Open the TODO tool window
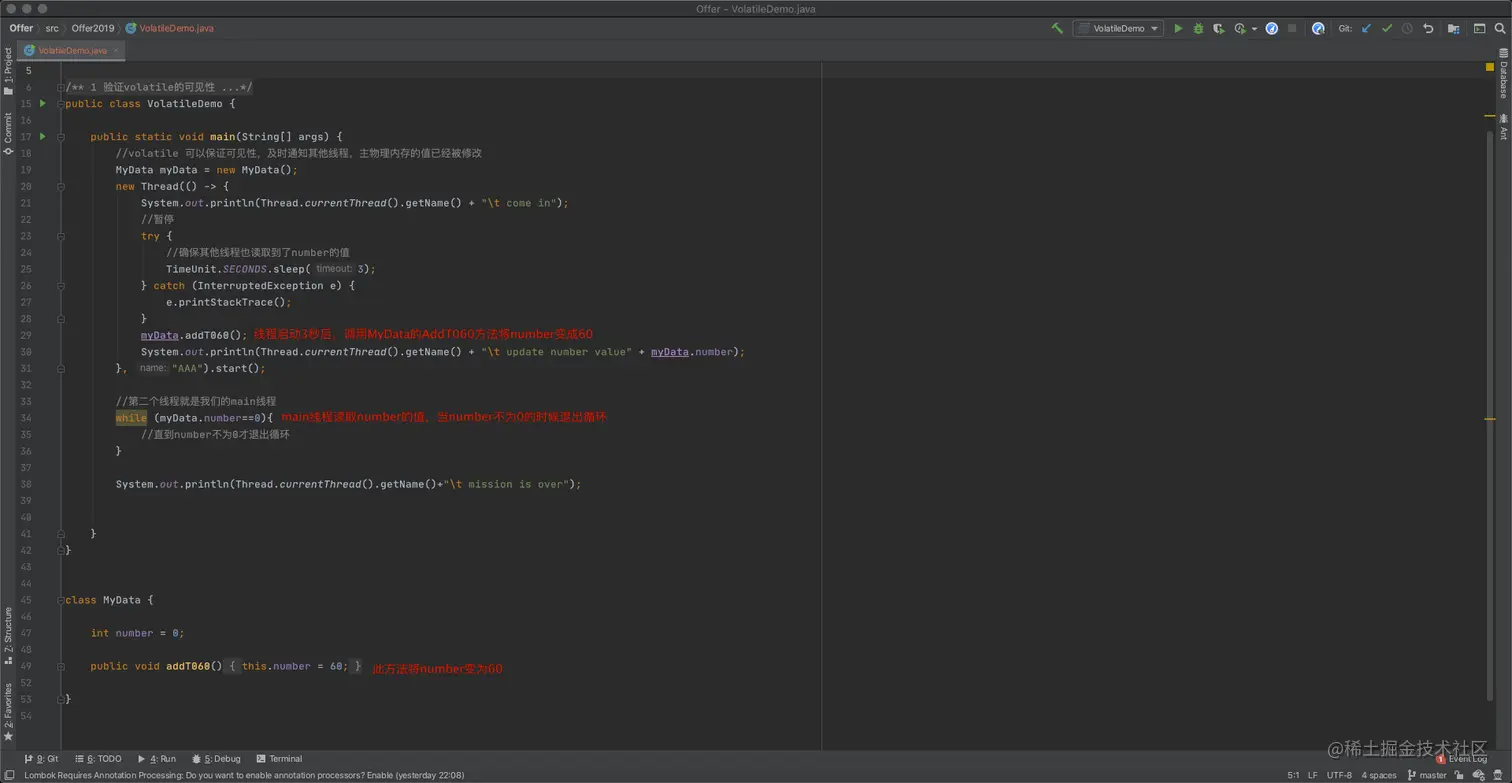The width and height of the screenshot is (1512, 783). [97, 759]
